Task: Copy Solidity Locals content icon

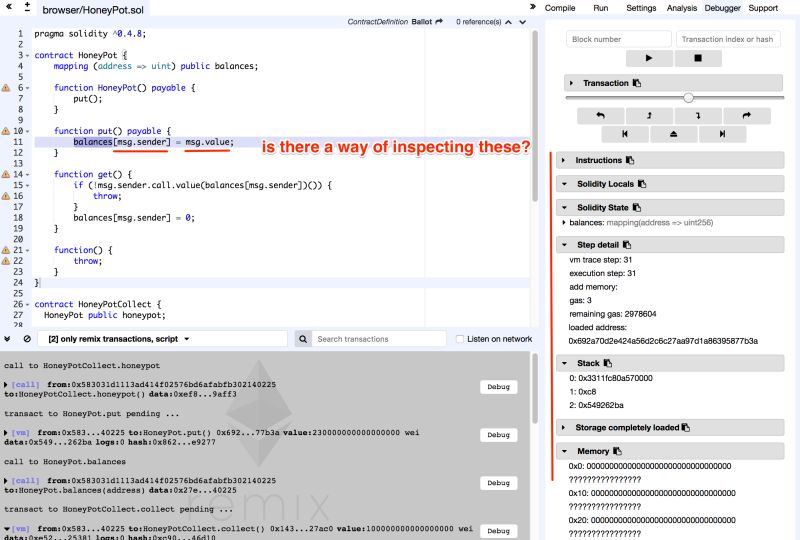Action: click(x=642, y=184)
